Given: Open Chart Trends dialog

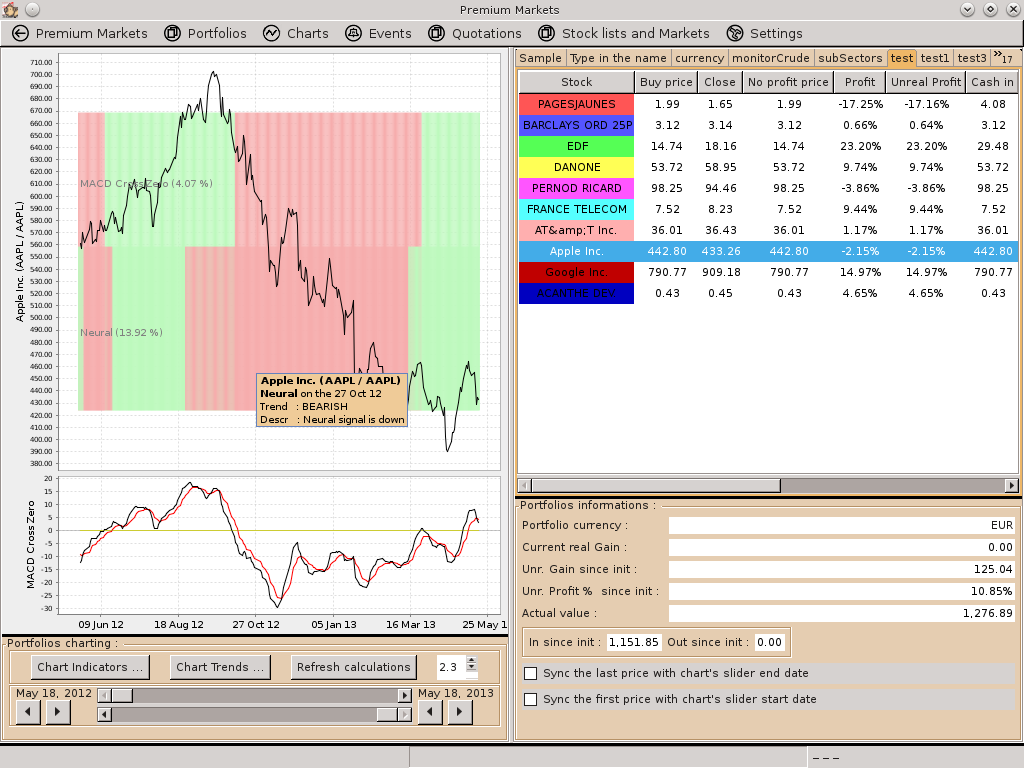Looking at the screenshot, I should click(x=220, y=667).
